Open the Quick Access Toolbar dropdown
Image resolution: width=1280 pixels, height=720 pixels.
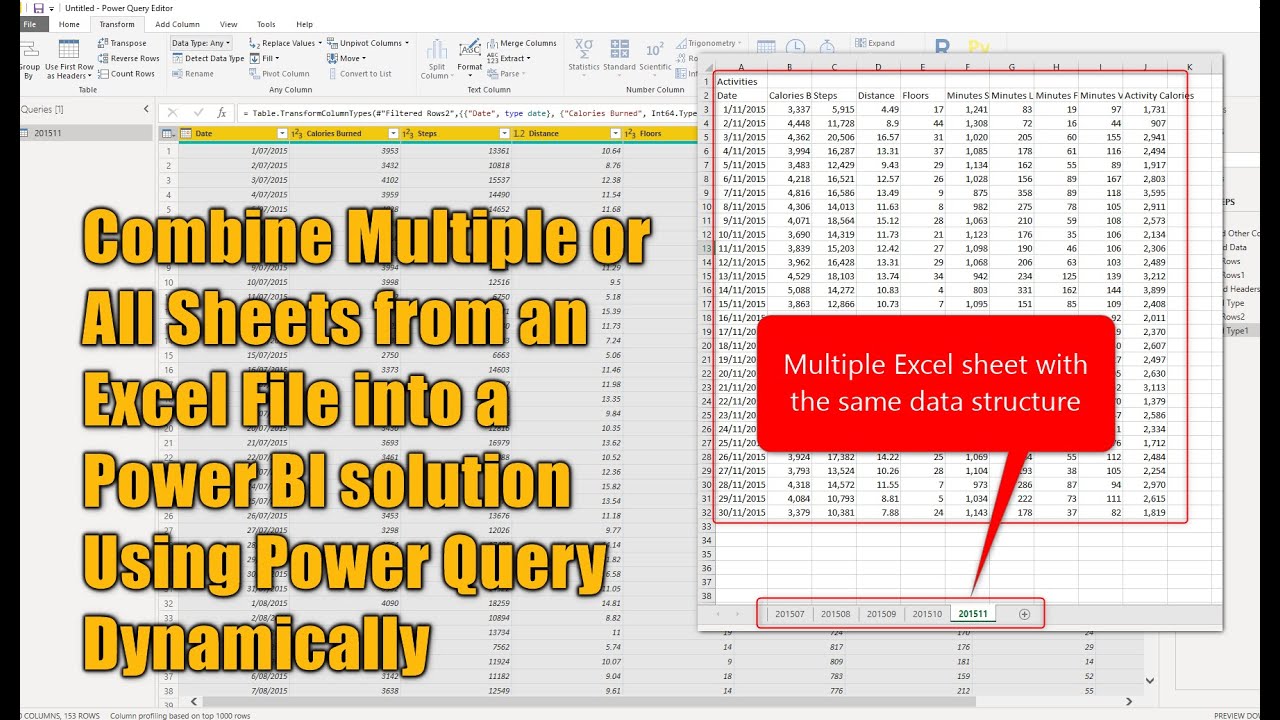tap(50, 8)
